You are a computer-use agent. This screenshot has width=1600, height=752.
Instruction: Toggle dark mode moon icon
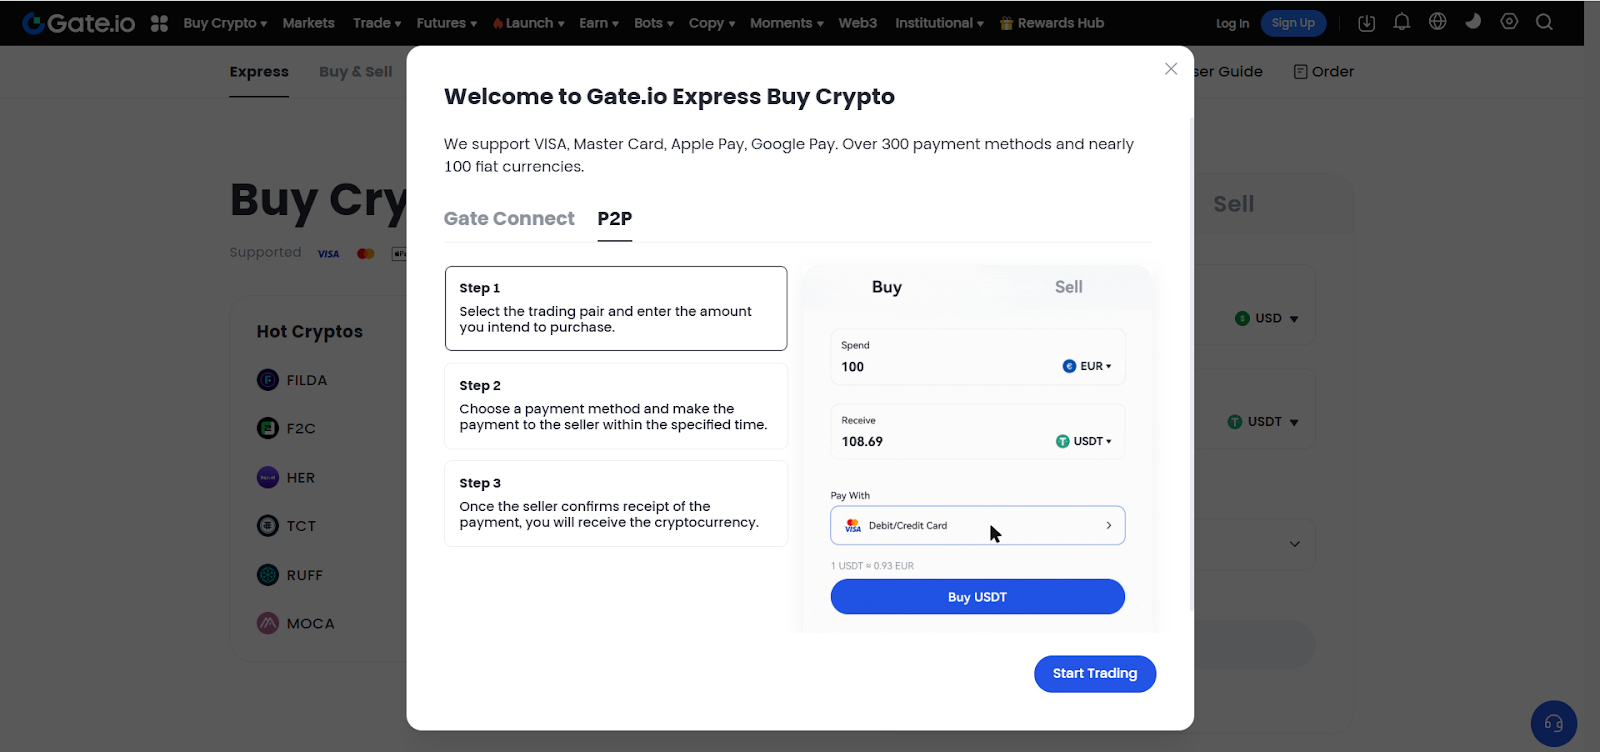pyautogui.click(x=1473, y=22)
